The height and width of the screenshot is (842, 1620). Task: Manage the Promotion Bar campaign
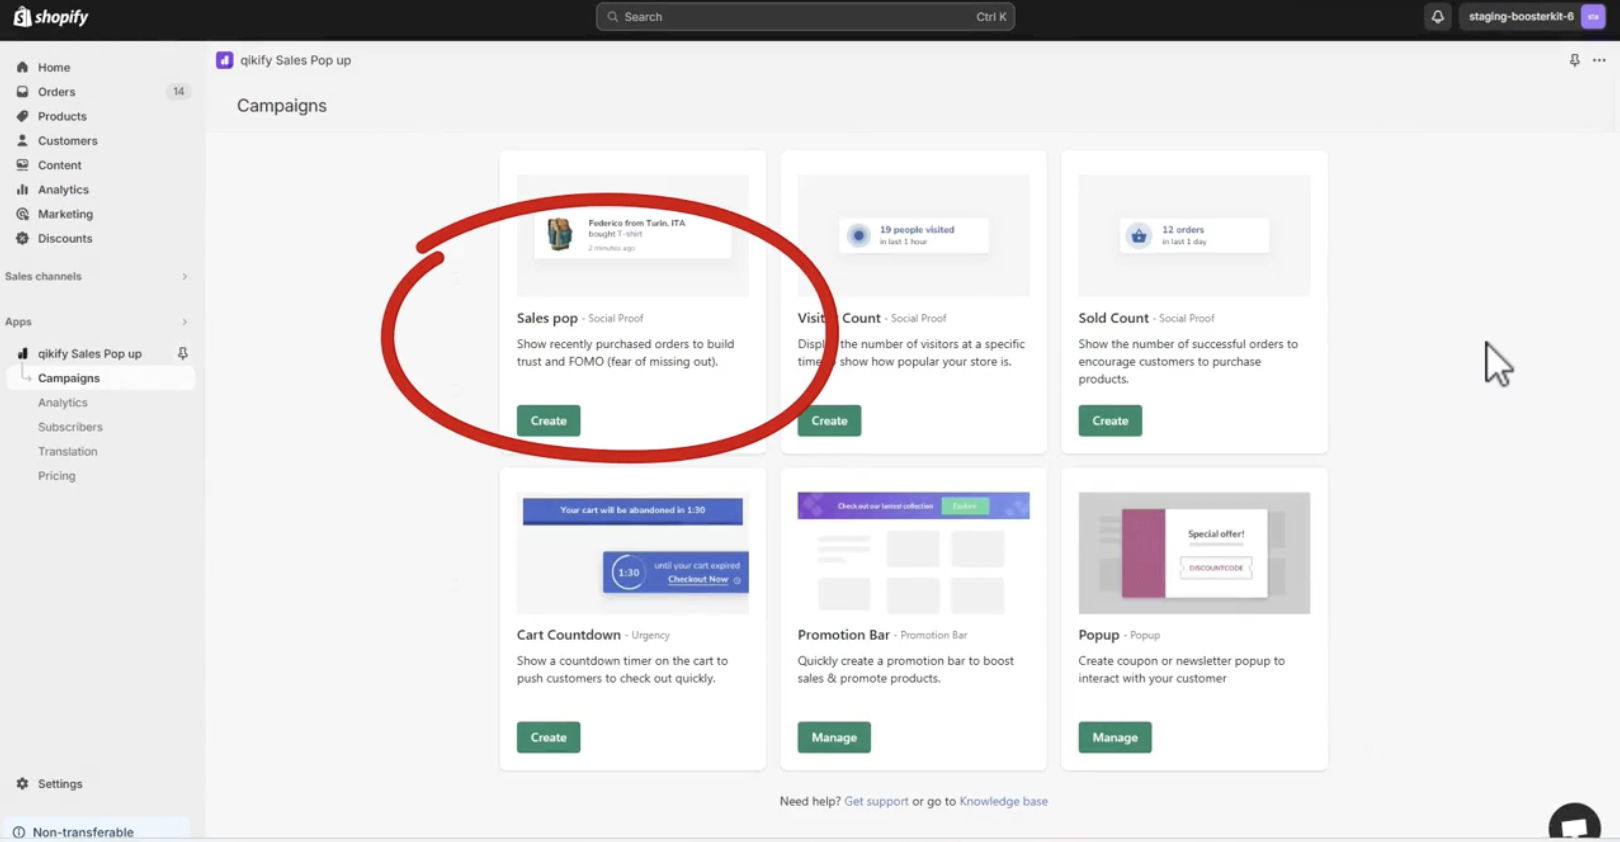click(834, 738)
